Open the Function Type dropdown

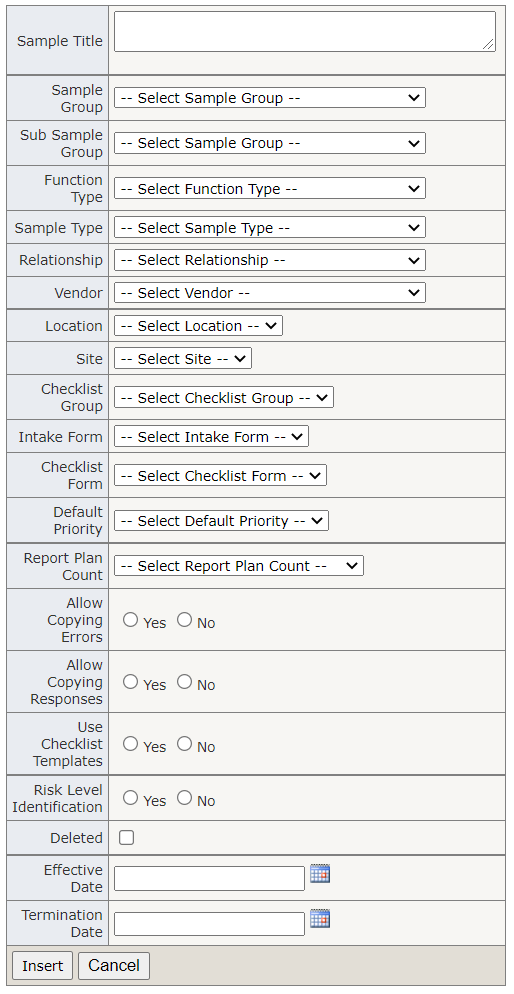[x=270, y=189]
